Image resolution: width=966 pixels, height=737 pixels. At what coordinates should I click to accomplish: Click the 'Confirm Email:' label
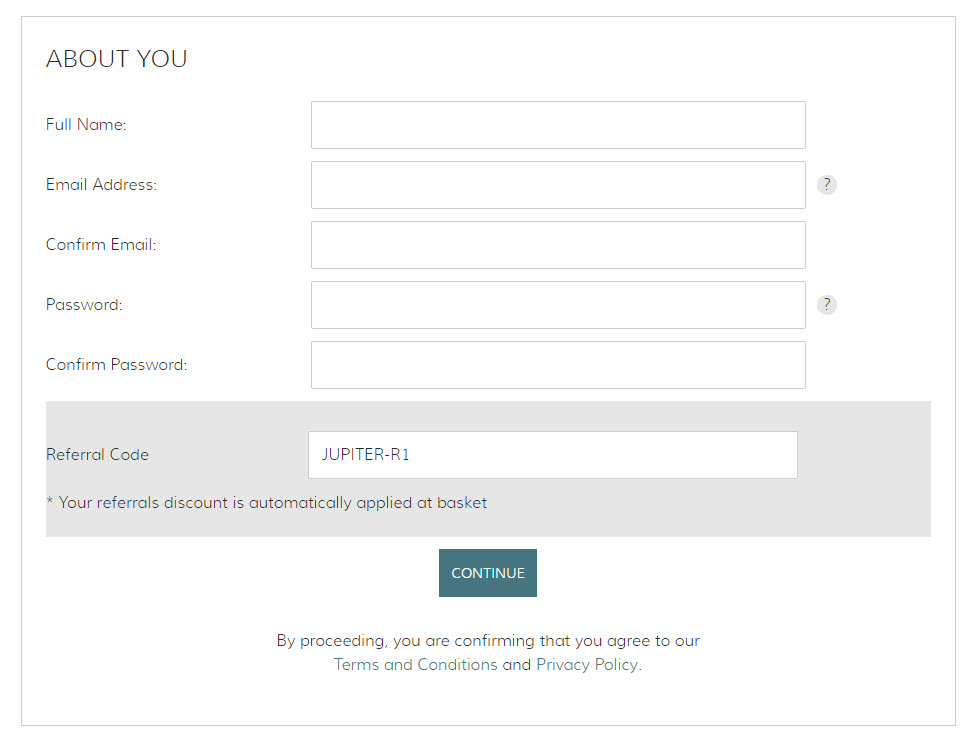(101, 245)
